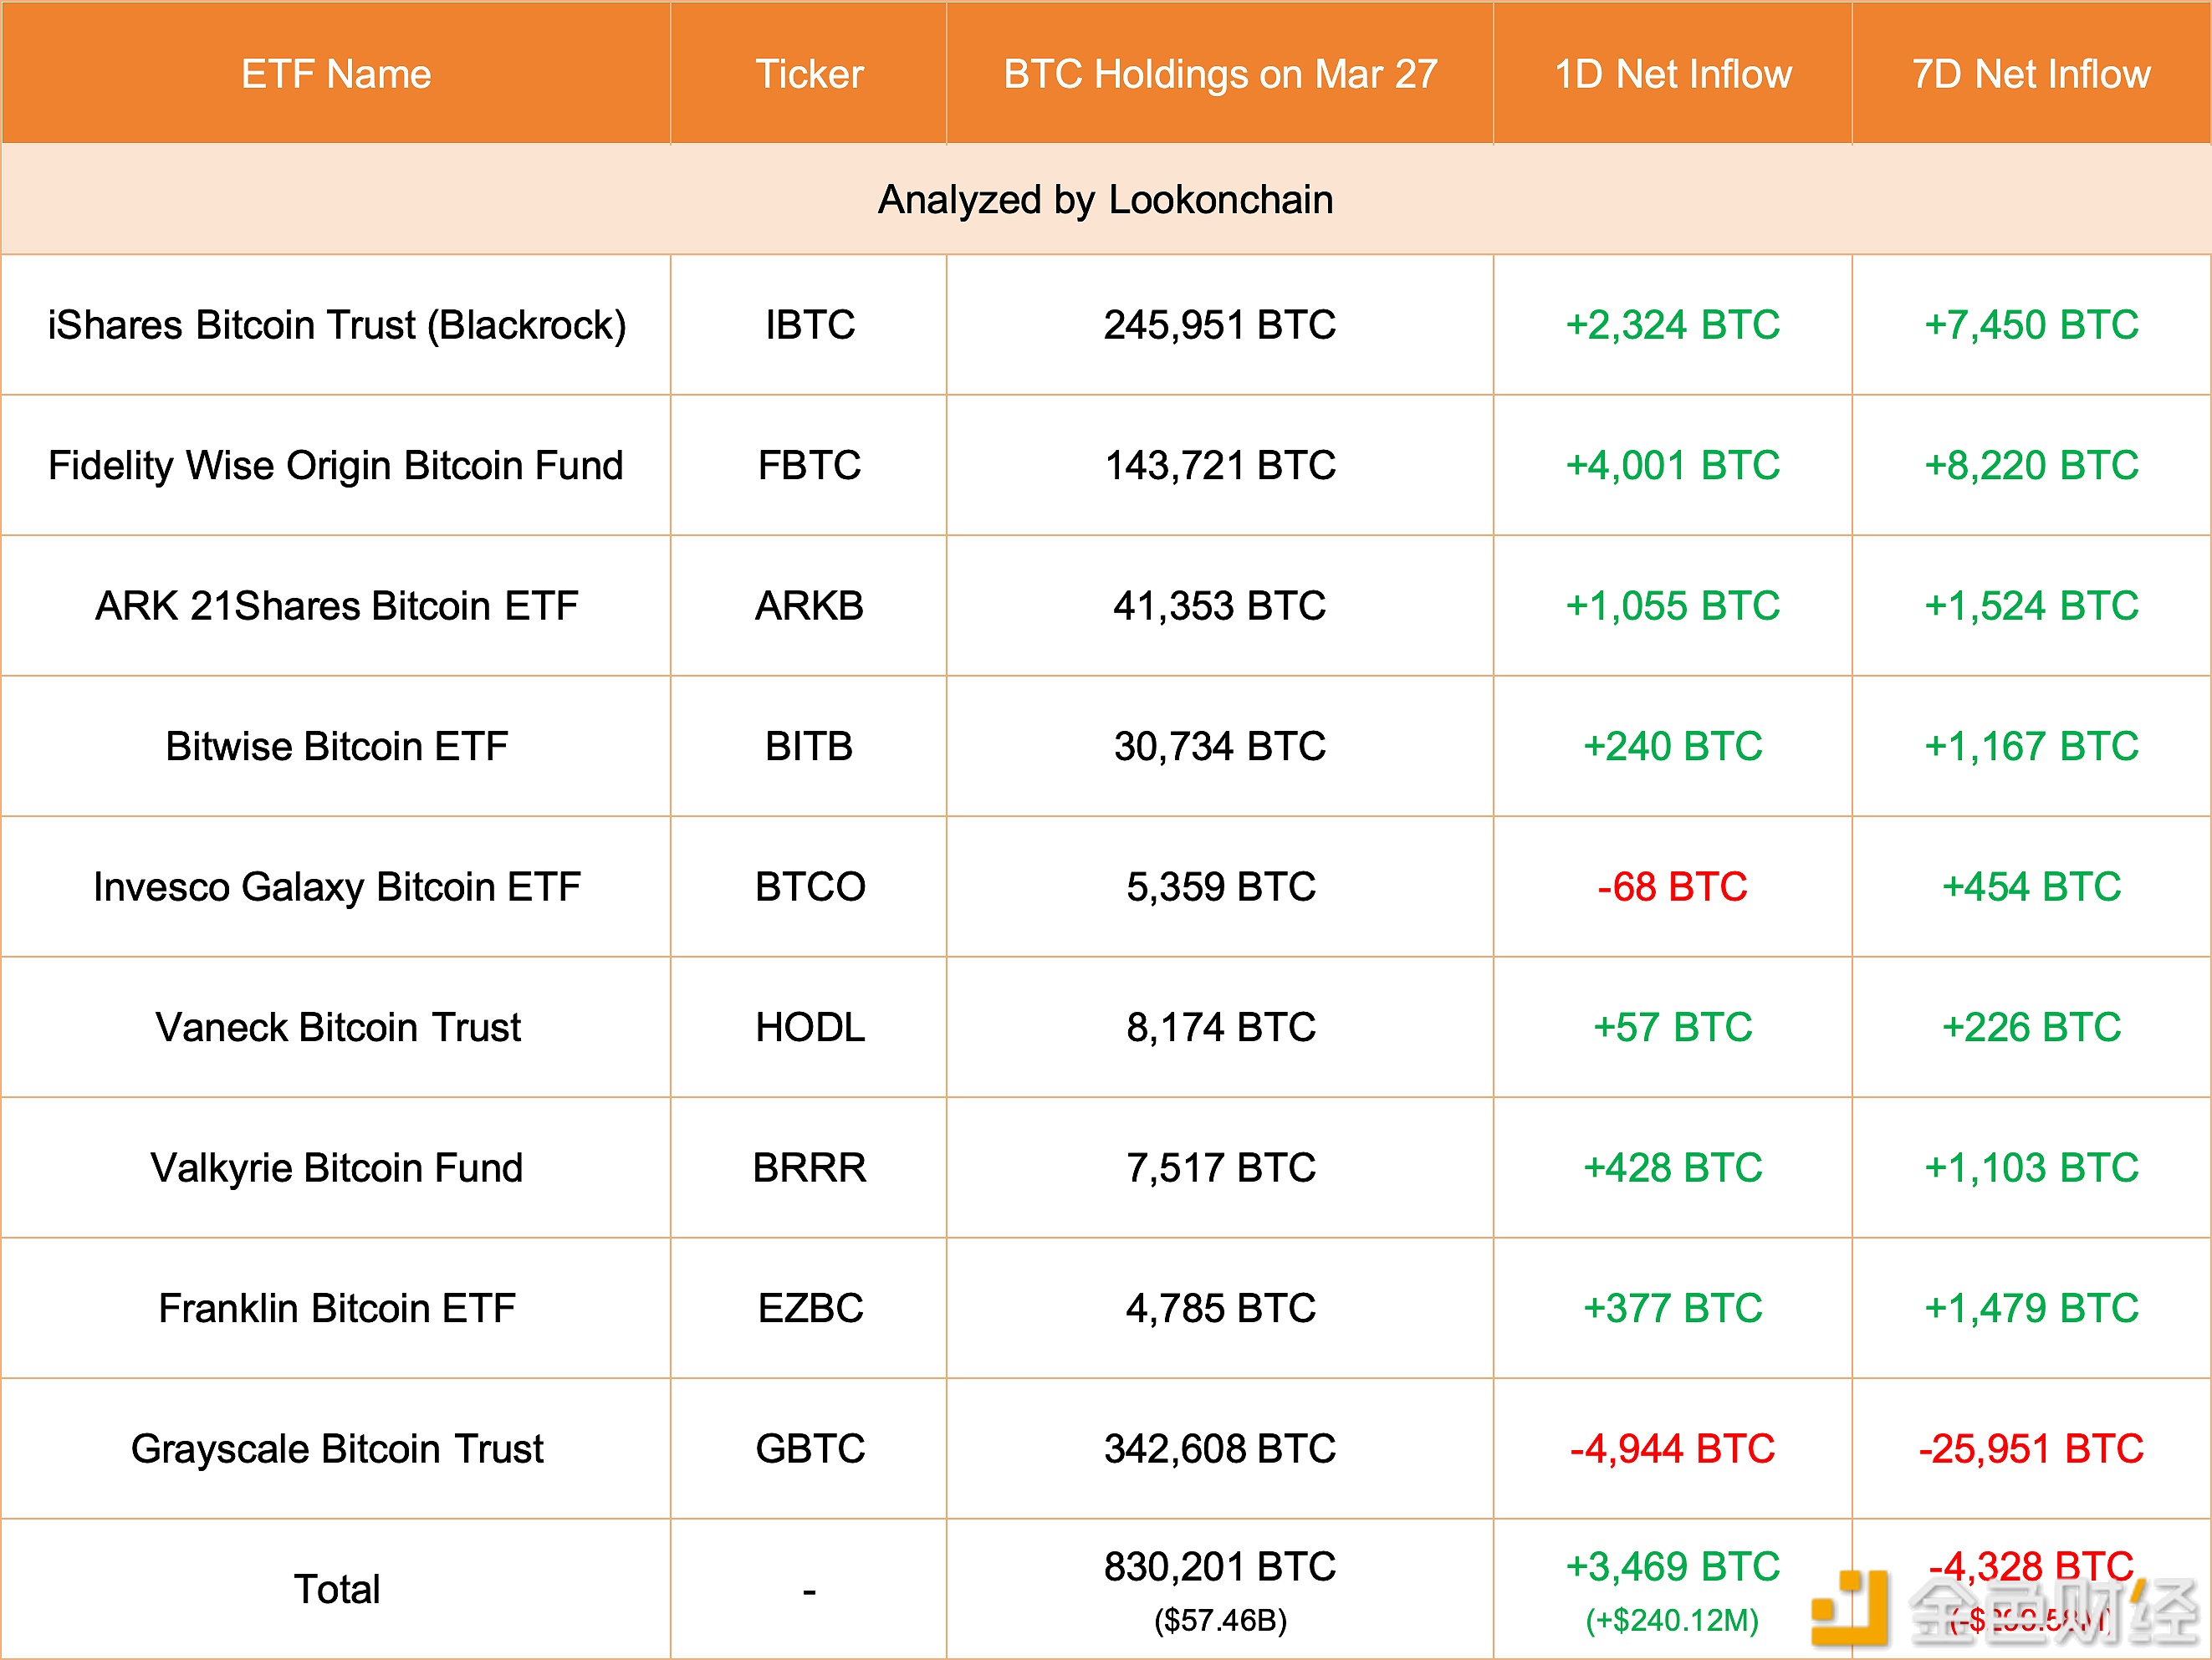Click the 30,734 BTC holdings cell
The height and width of the screenshot is (1660, 2212).
pos(1220,746)
